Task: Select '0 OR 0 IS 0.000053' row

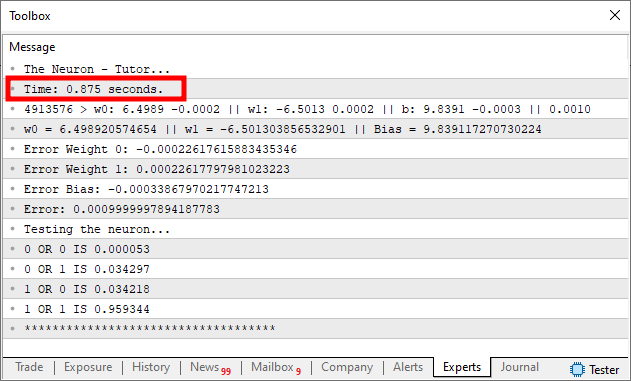Action: click(316, 249)
